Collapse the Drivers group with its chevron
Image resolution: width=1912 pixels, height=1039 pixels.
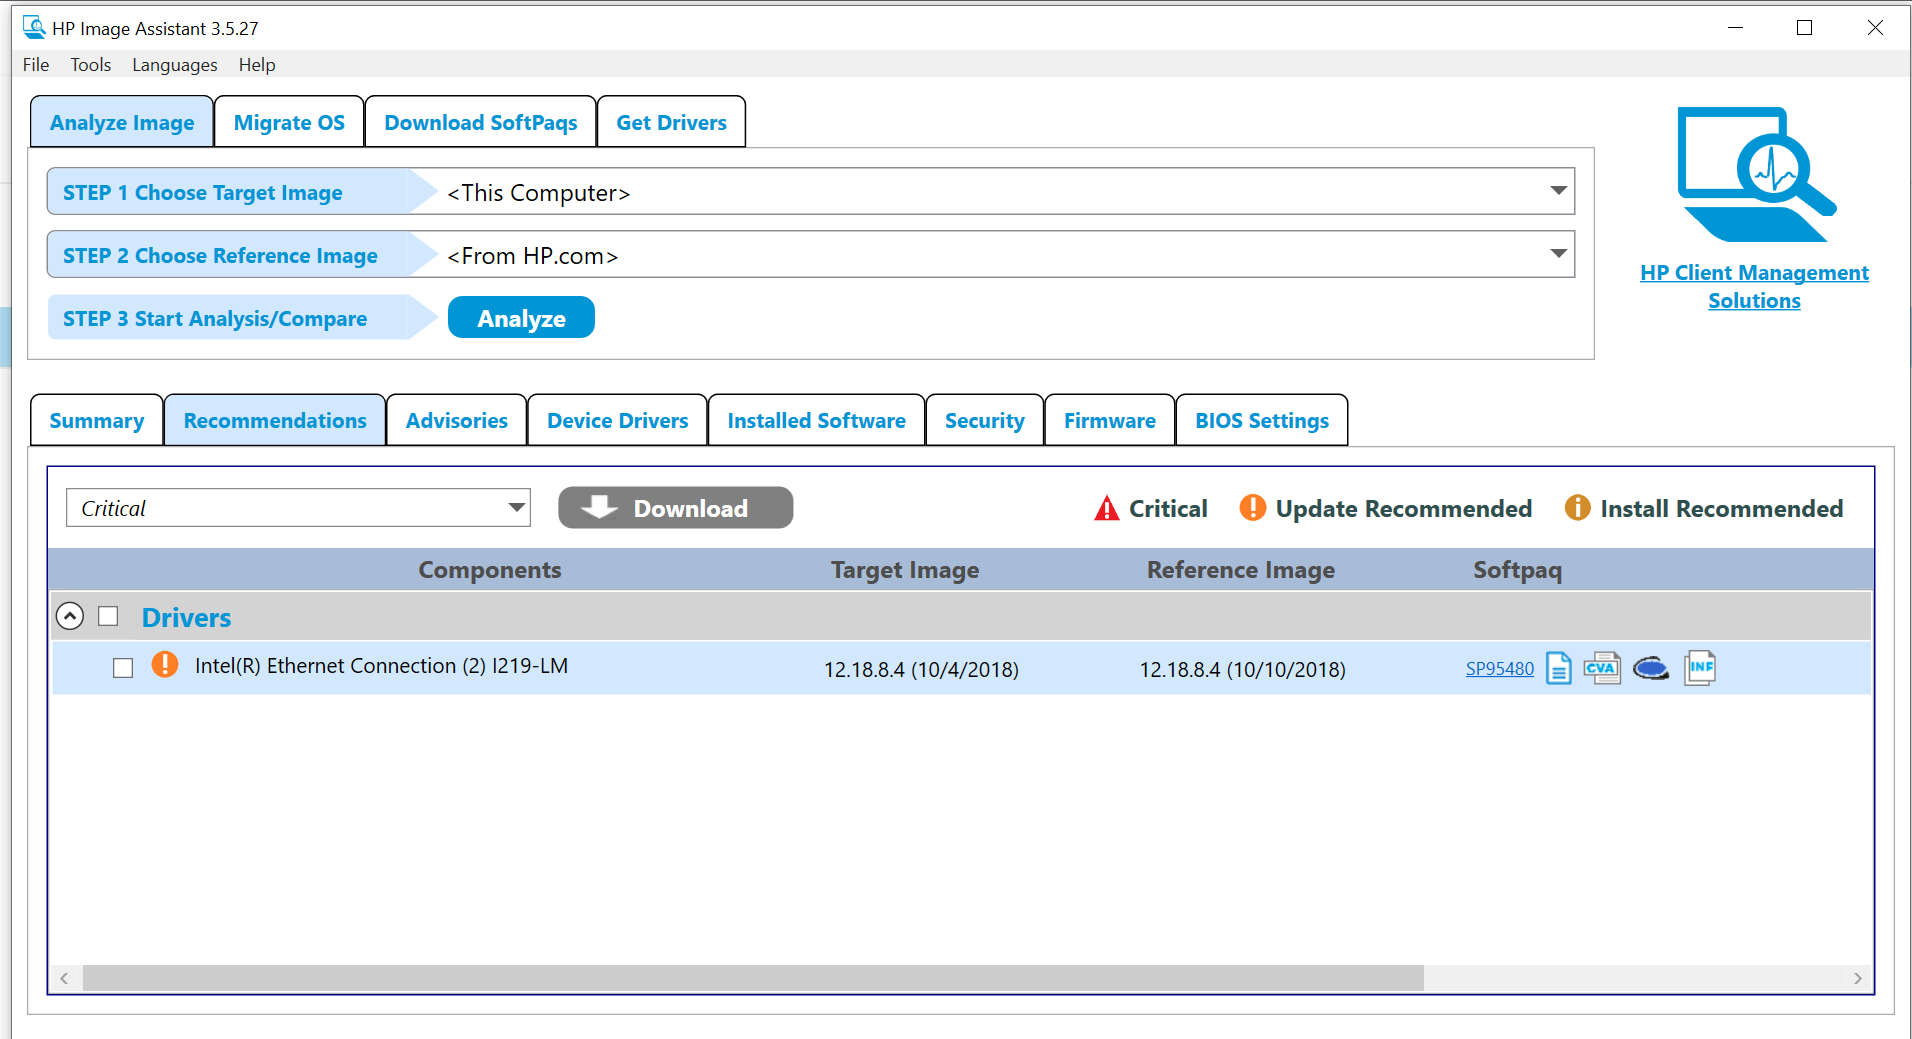(69, 616)
